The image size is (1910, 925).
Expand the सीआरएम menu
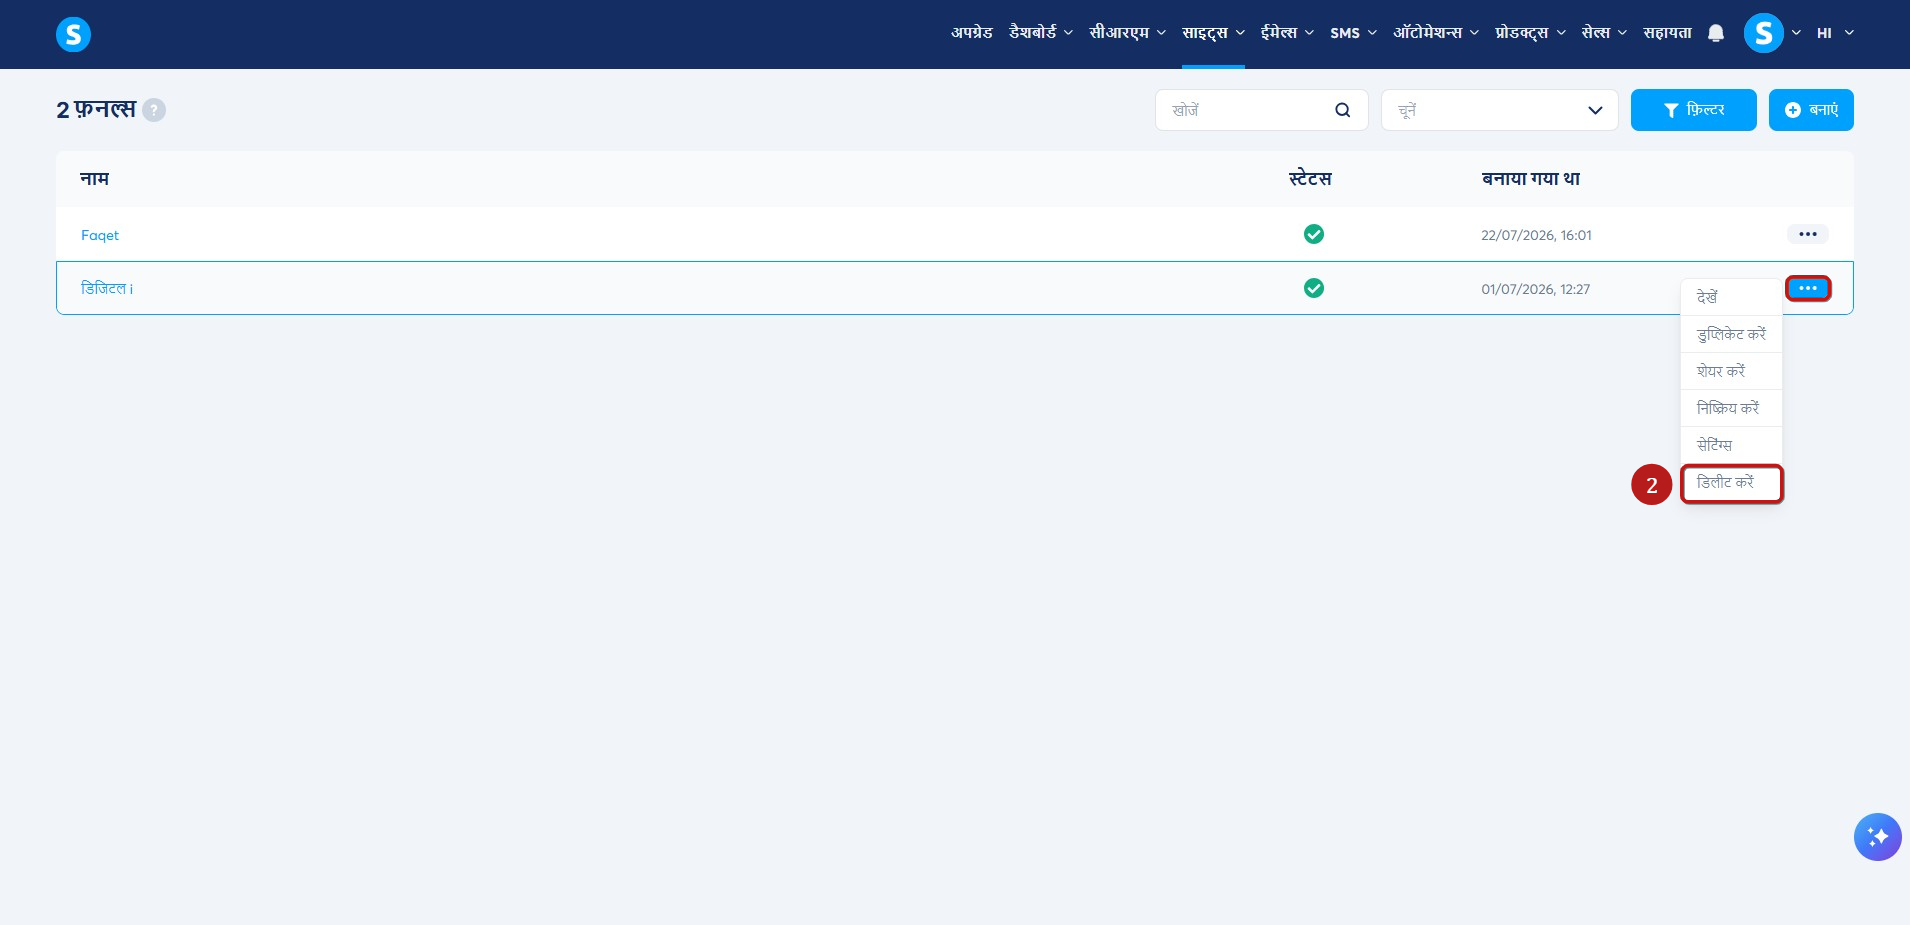pyautogui.click(x=1127, y=33)
